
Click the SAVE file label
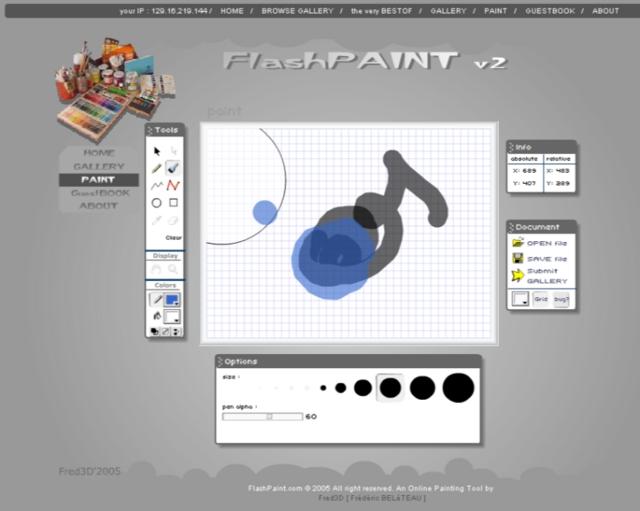click(x=547, y=259)
